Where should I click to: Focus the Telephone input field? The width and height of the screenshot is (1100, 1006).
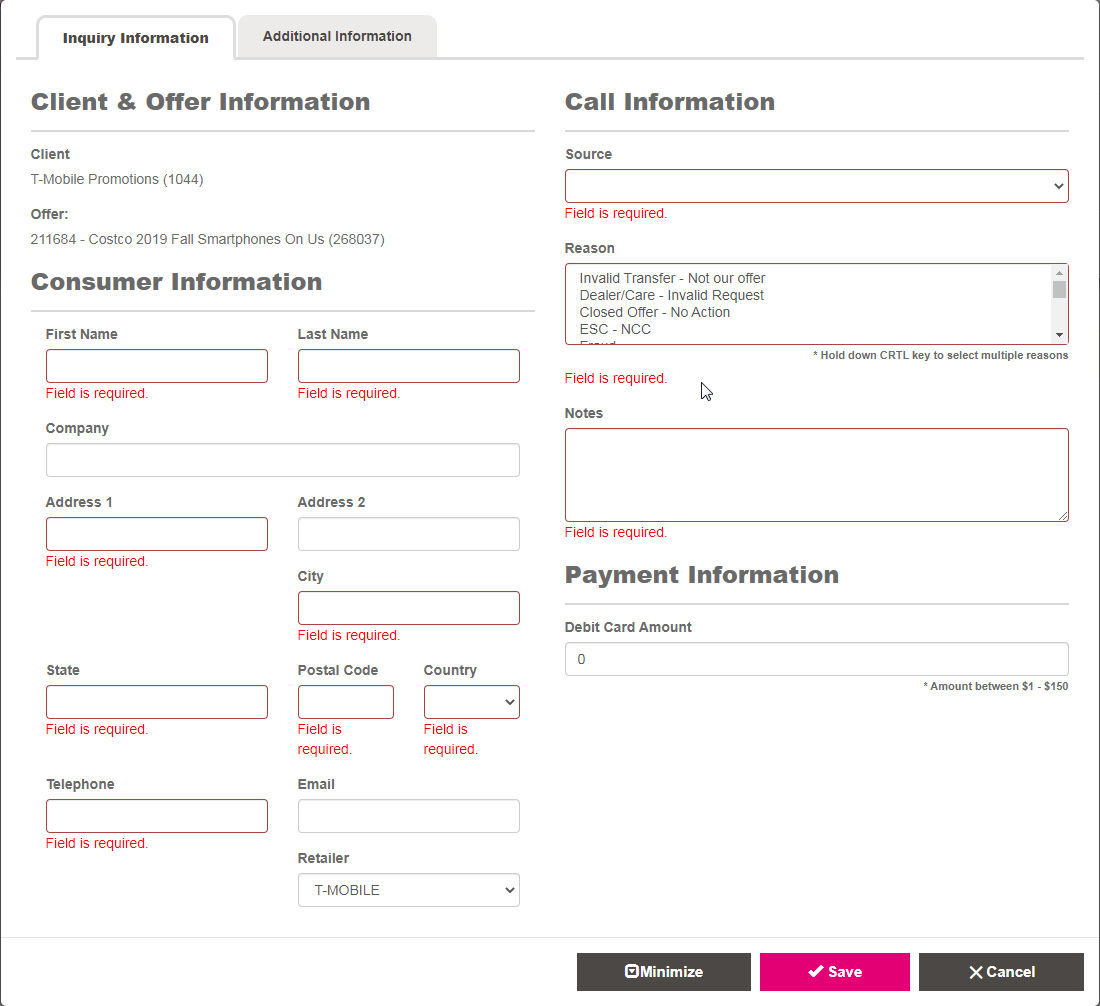(x=156, y=816)
